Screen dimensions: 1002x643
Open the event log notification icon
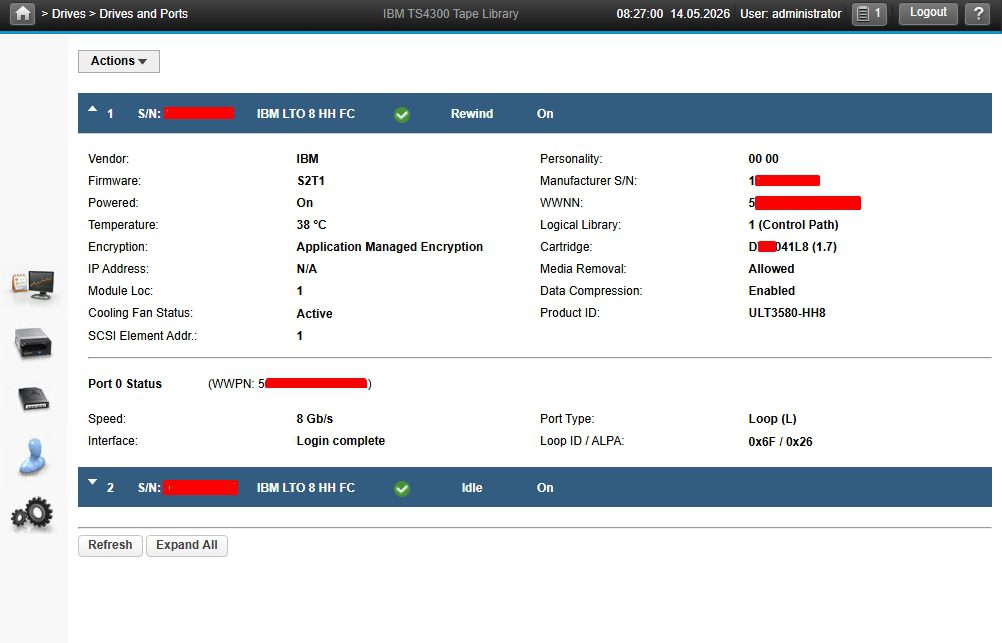click(x=869, y=13)
